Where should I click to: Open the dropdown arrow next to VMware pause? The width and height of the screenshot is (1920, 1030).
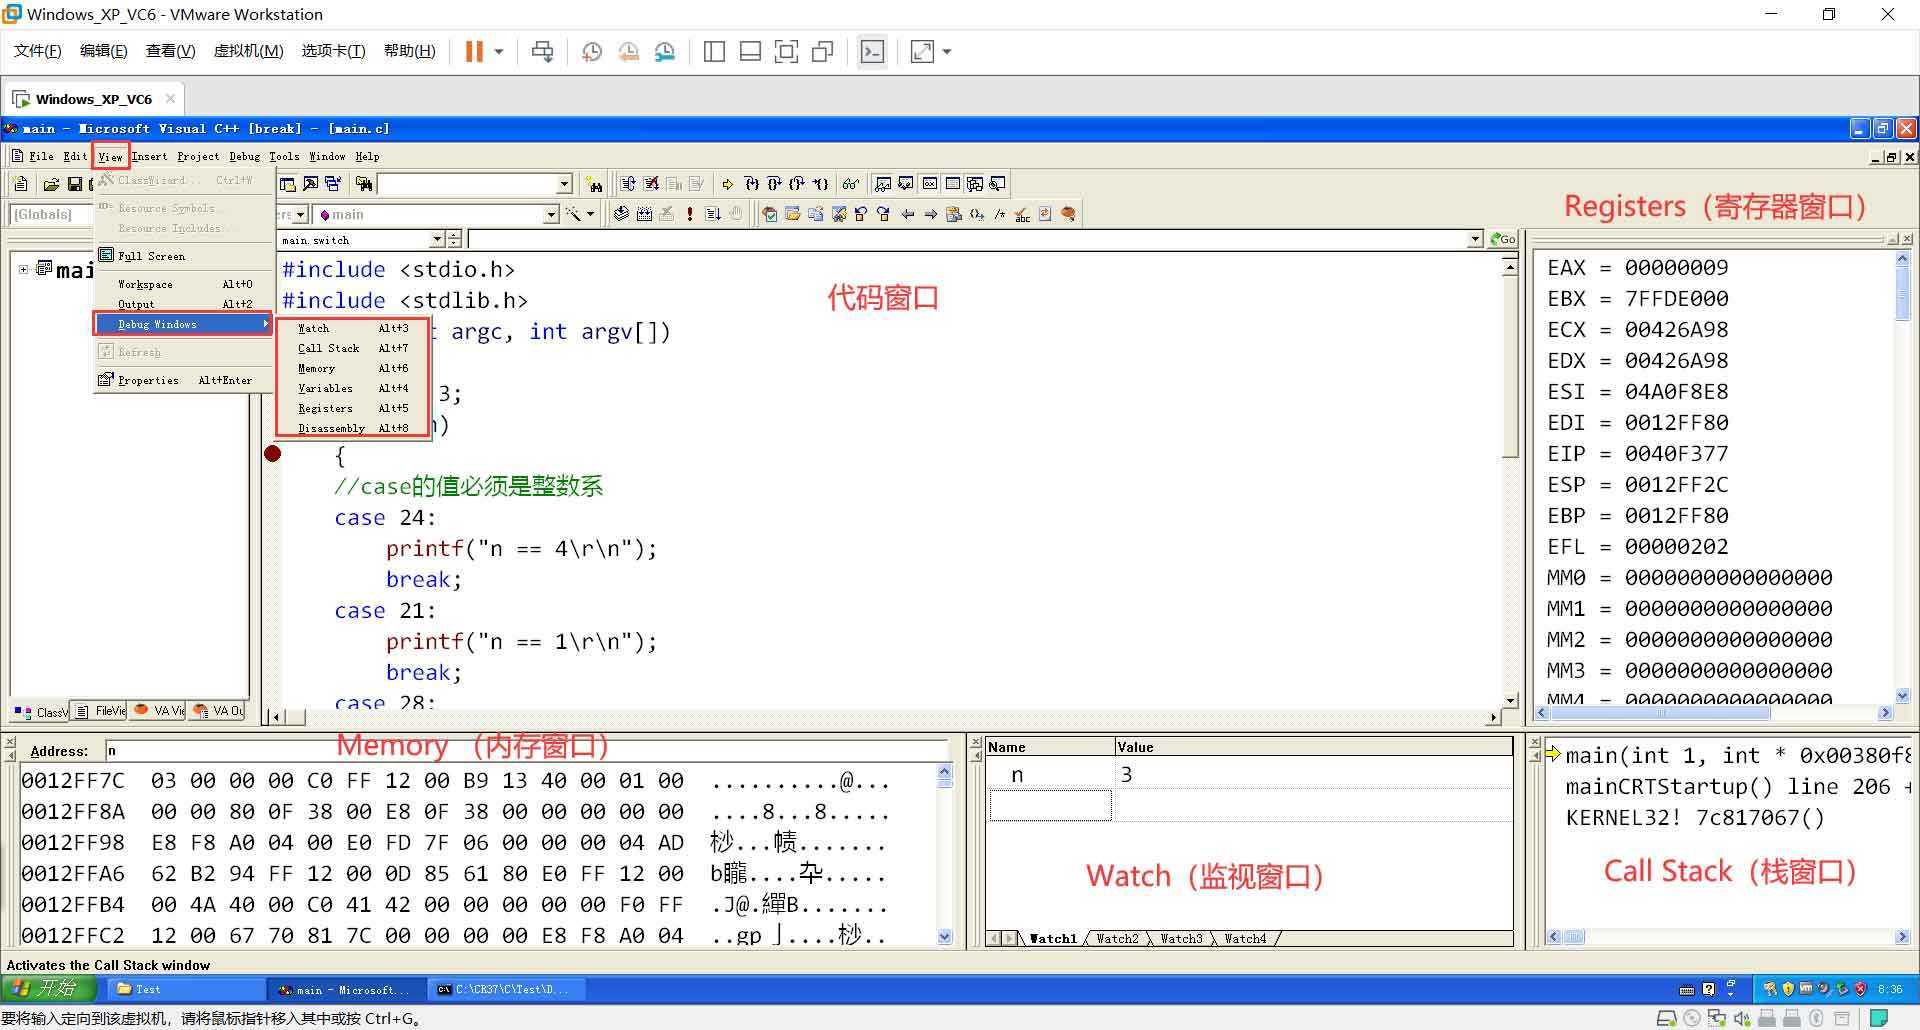click(x=498, y=52)
